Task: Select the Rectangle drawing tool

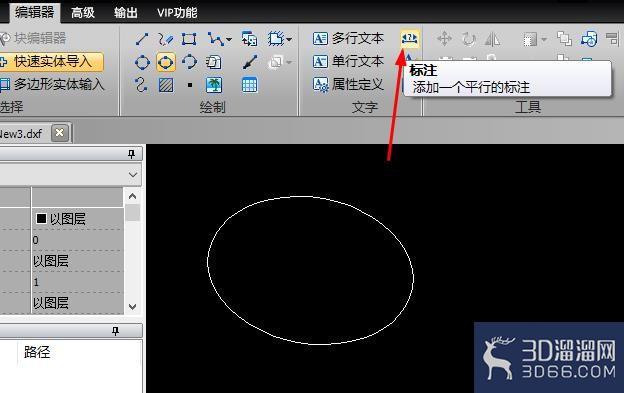Action: 189,39
